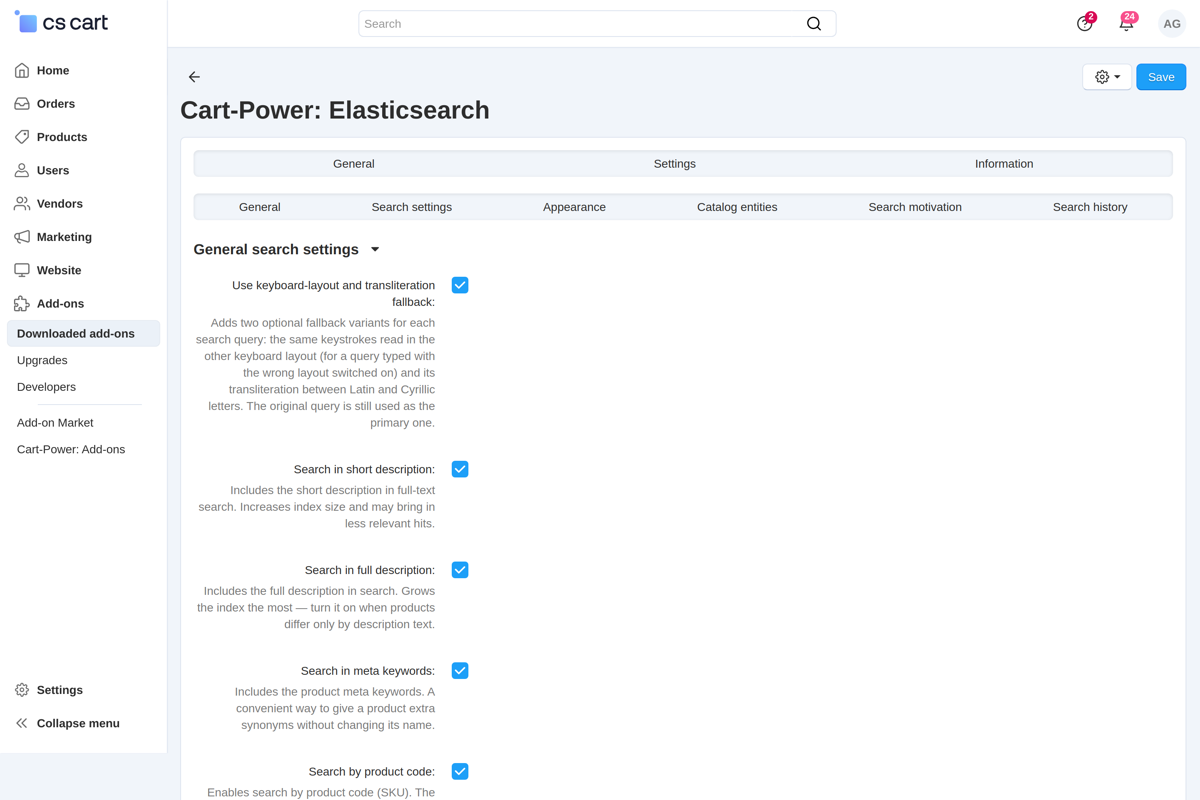The height and width of the screenshot is (800, 1200).
Task: Uncheck Search in short description
Action: (460, 469)
